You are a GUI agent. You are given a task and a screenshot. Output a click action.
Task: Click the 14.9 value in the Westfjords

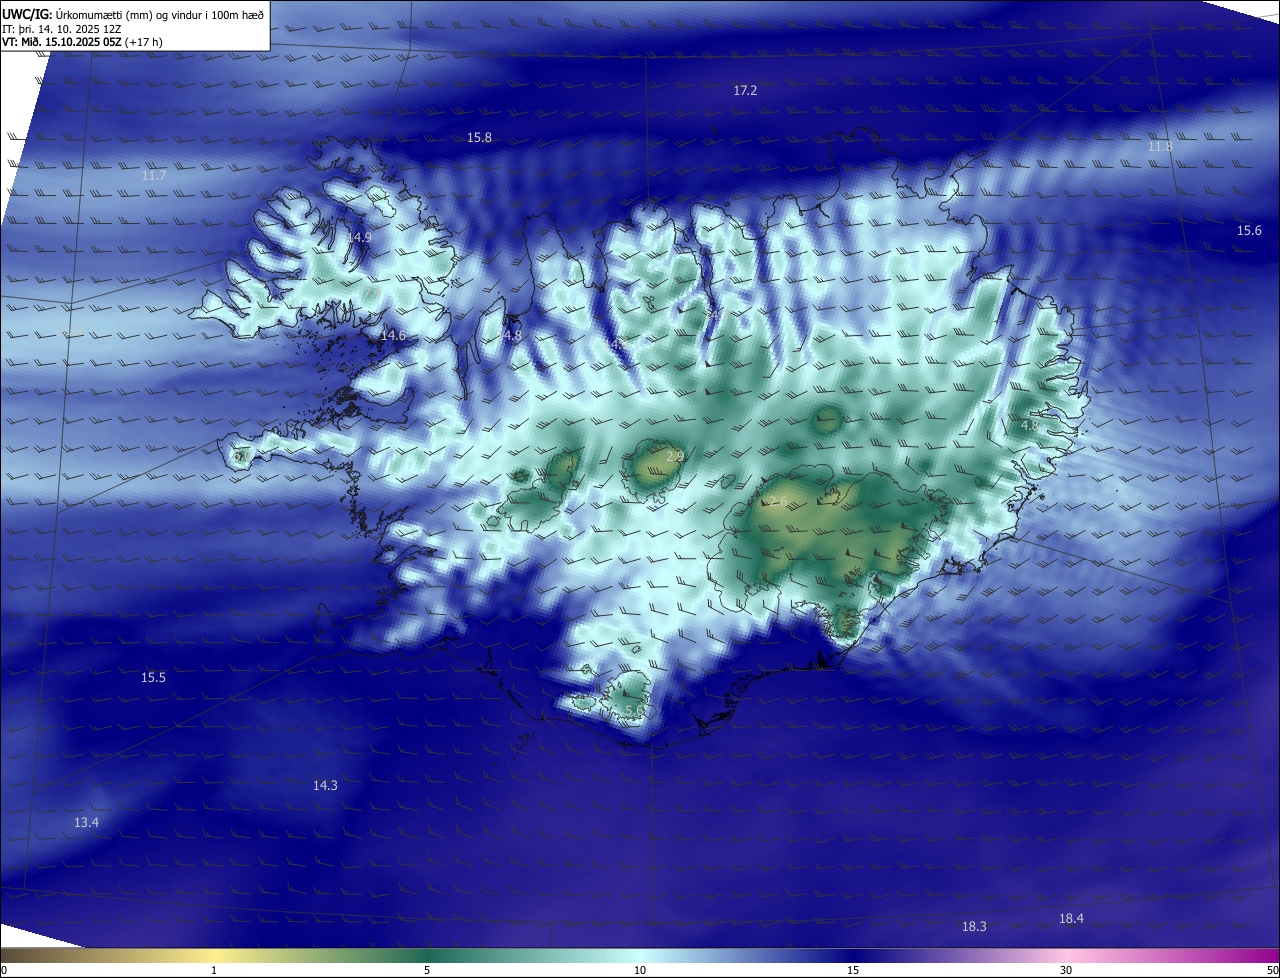(x=360, y=238)
